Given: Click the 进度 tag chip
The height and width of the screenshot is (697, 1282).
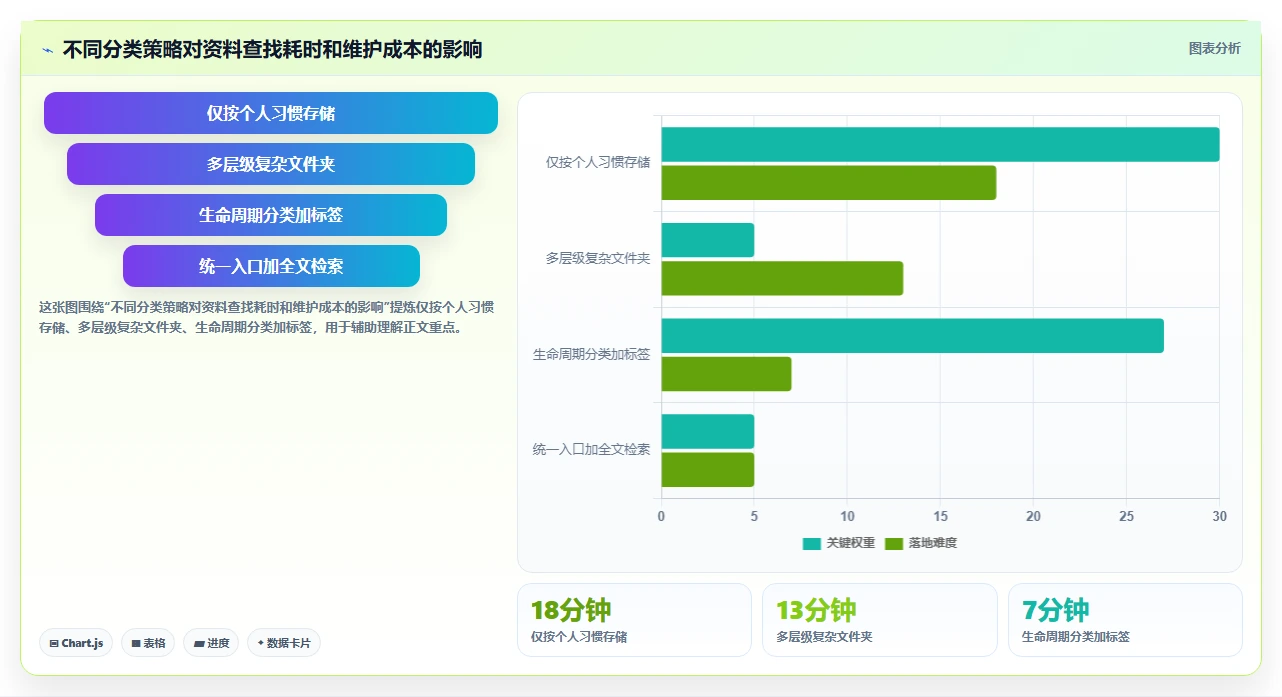Looking at the screenshot, I should click(x=211, y=643).
